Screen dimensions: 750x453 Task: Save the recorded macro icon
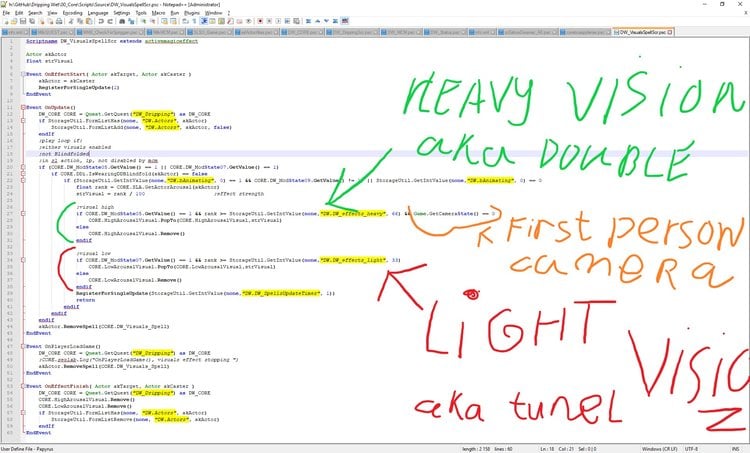click(x=296, y=21)
